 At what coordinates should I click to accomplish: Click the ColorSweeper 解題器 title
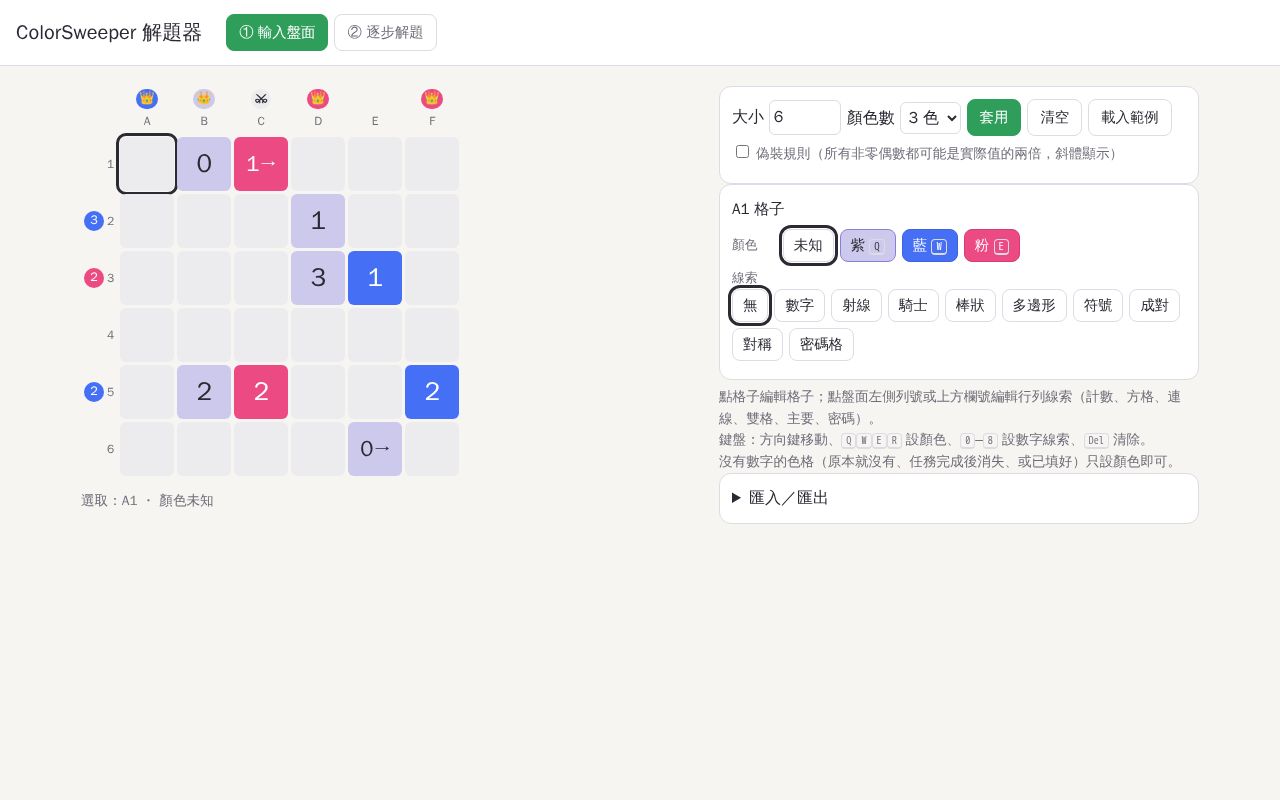pyautogui.click(x=109, y=32)
